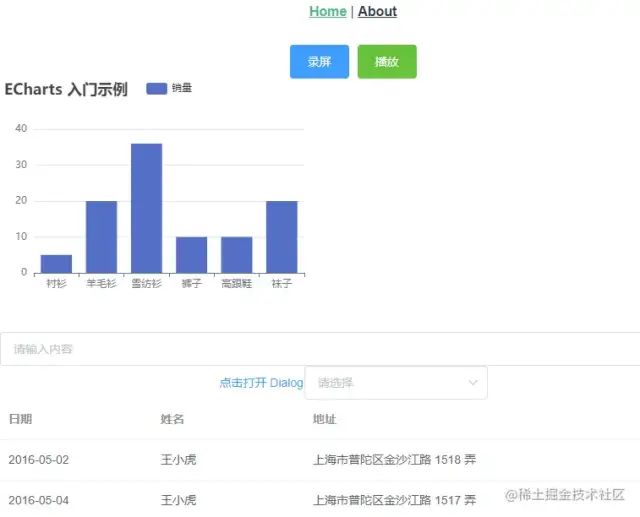The width and height of the screenshot is (640, 517).
Task: Click the 衬衫 bar in chart
Action: 56,264
